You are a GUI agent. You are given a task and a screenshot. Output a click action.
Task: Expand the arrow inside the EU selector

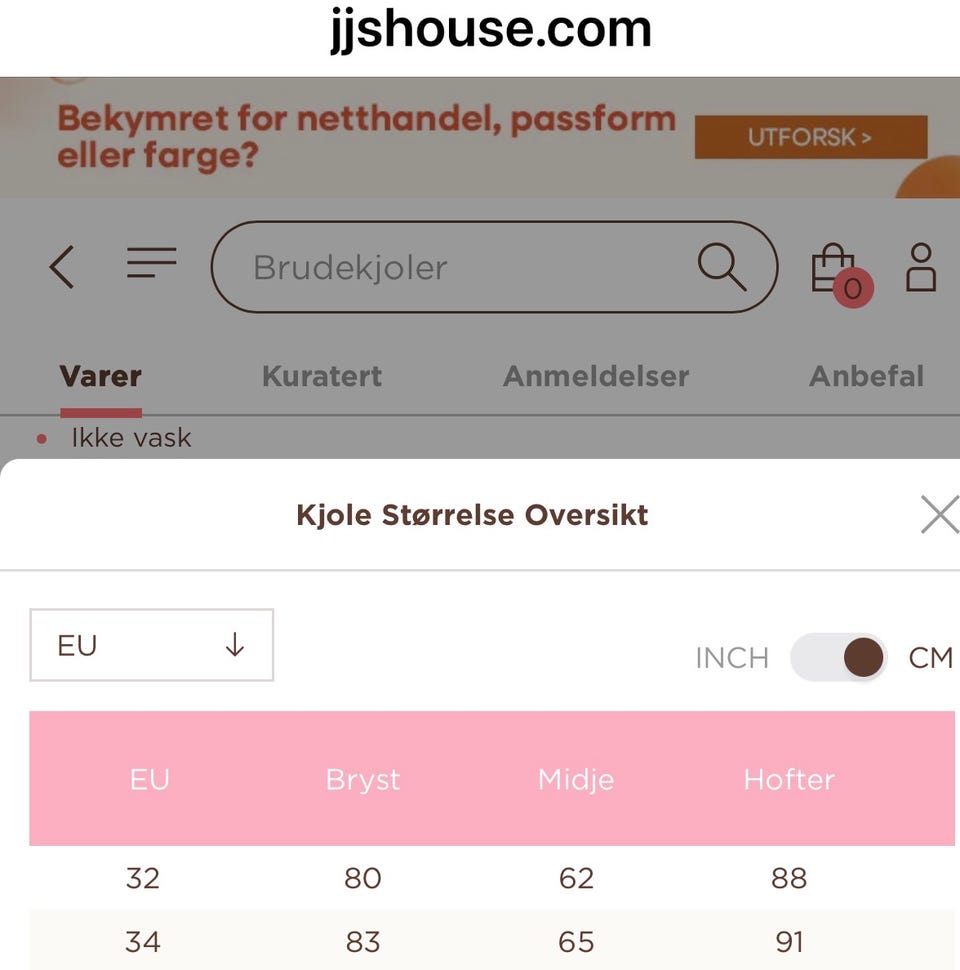[235, 645]
